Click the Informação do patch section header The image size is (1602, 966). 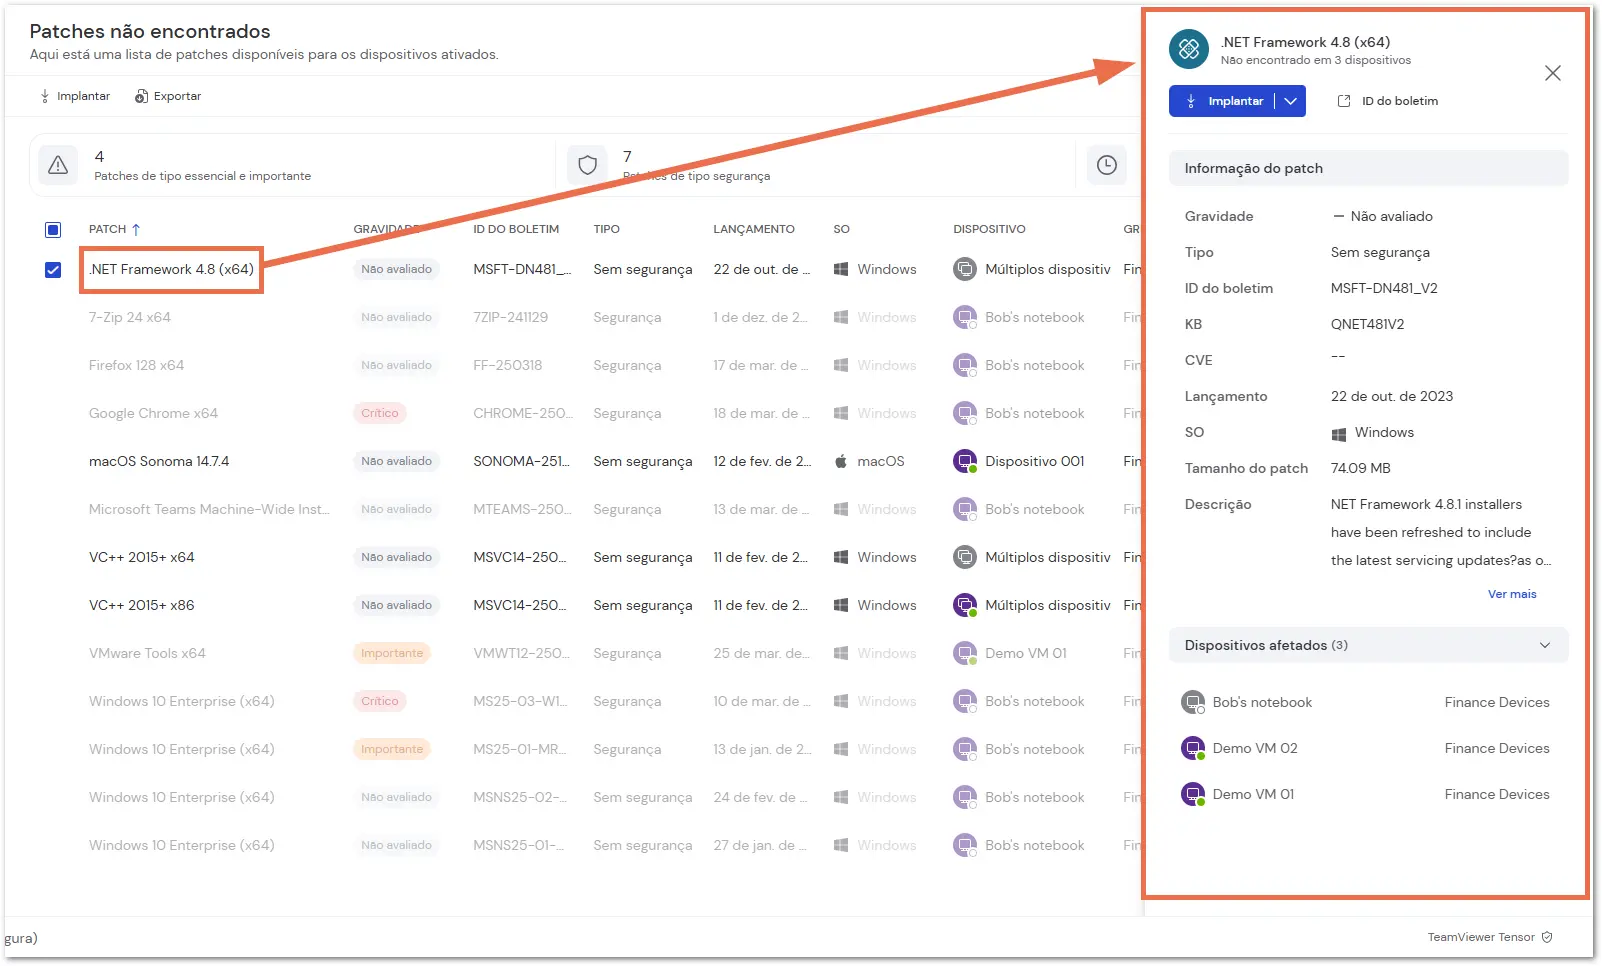pyautogui.click(x=1368, y=168)
